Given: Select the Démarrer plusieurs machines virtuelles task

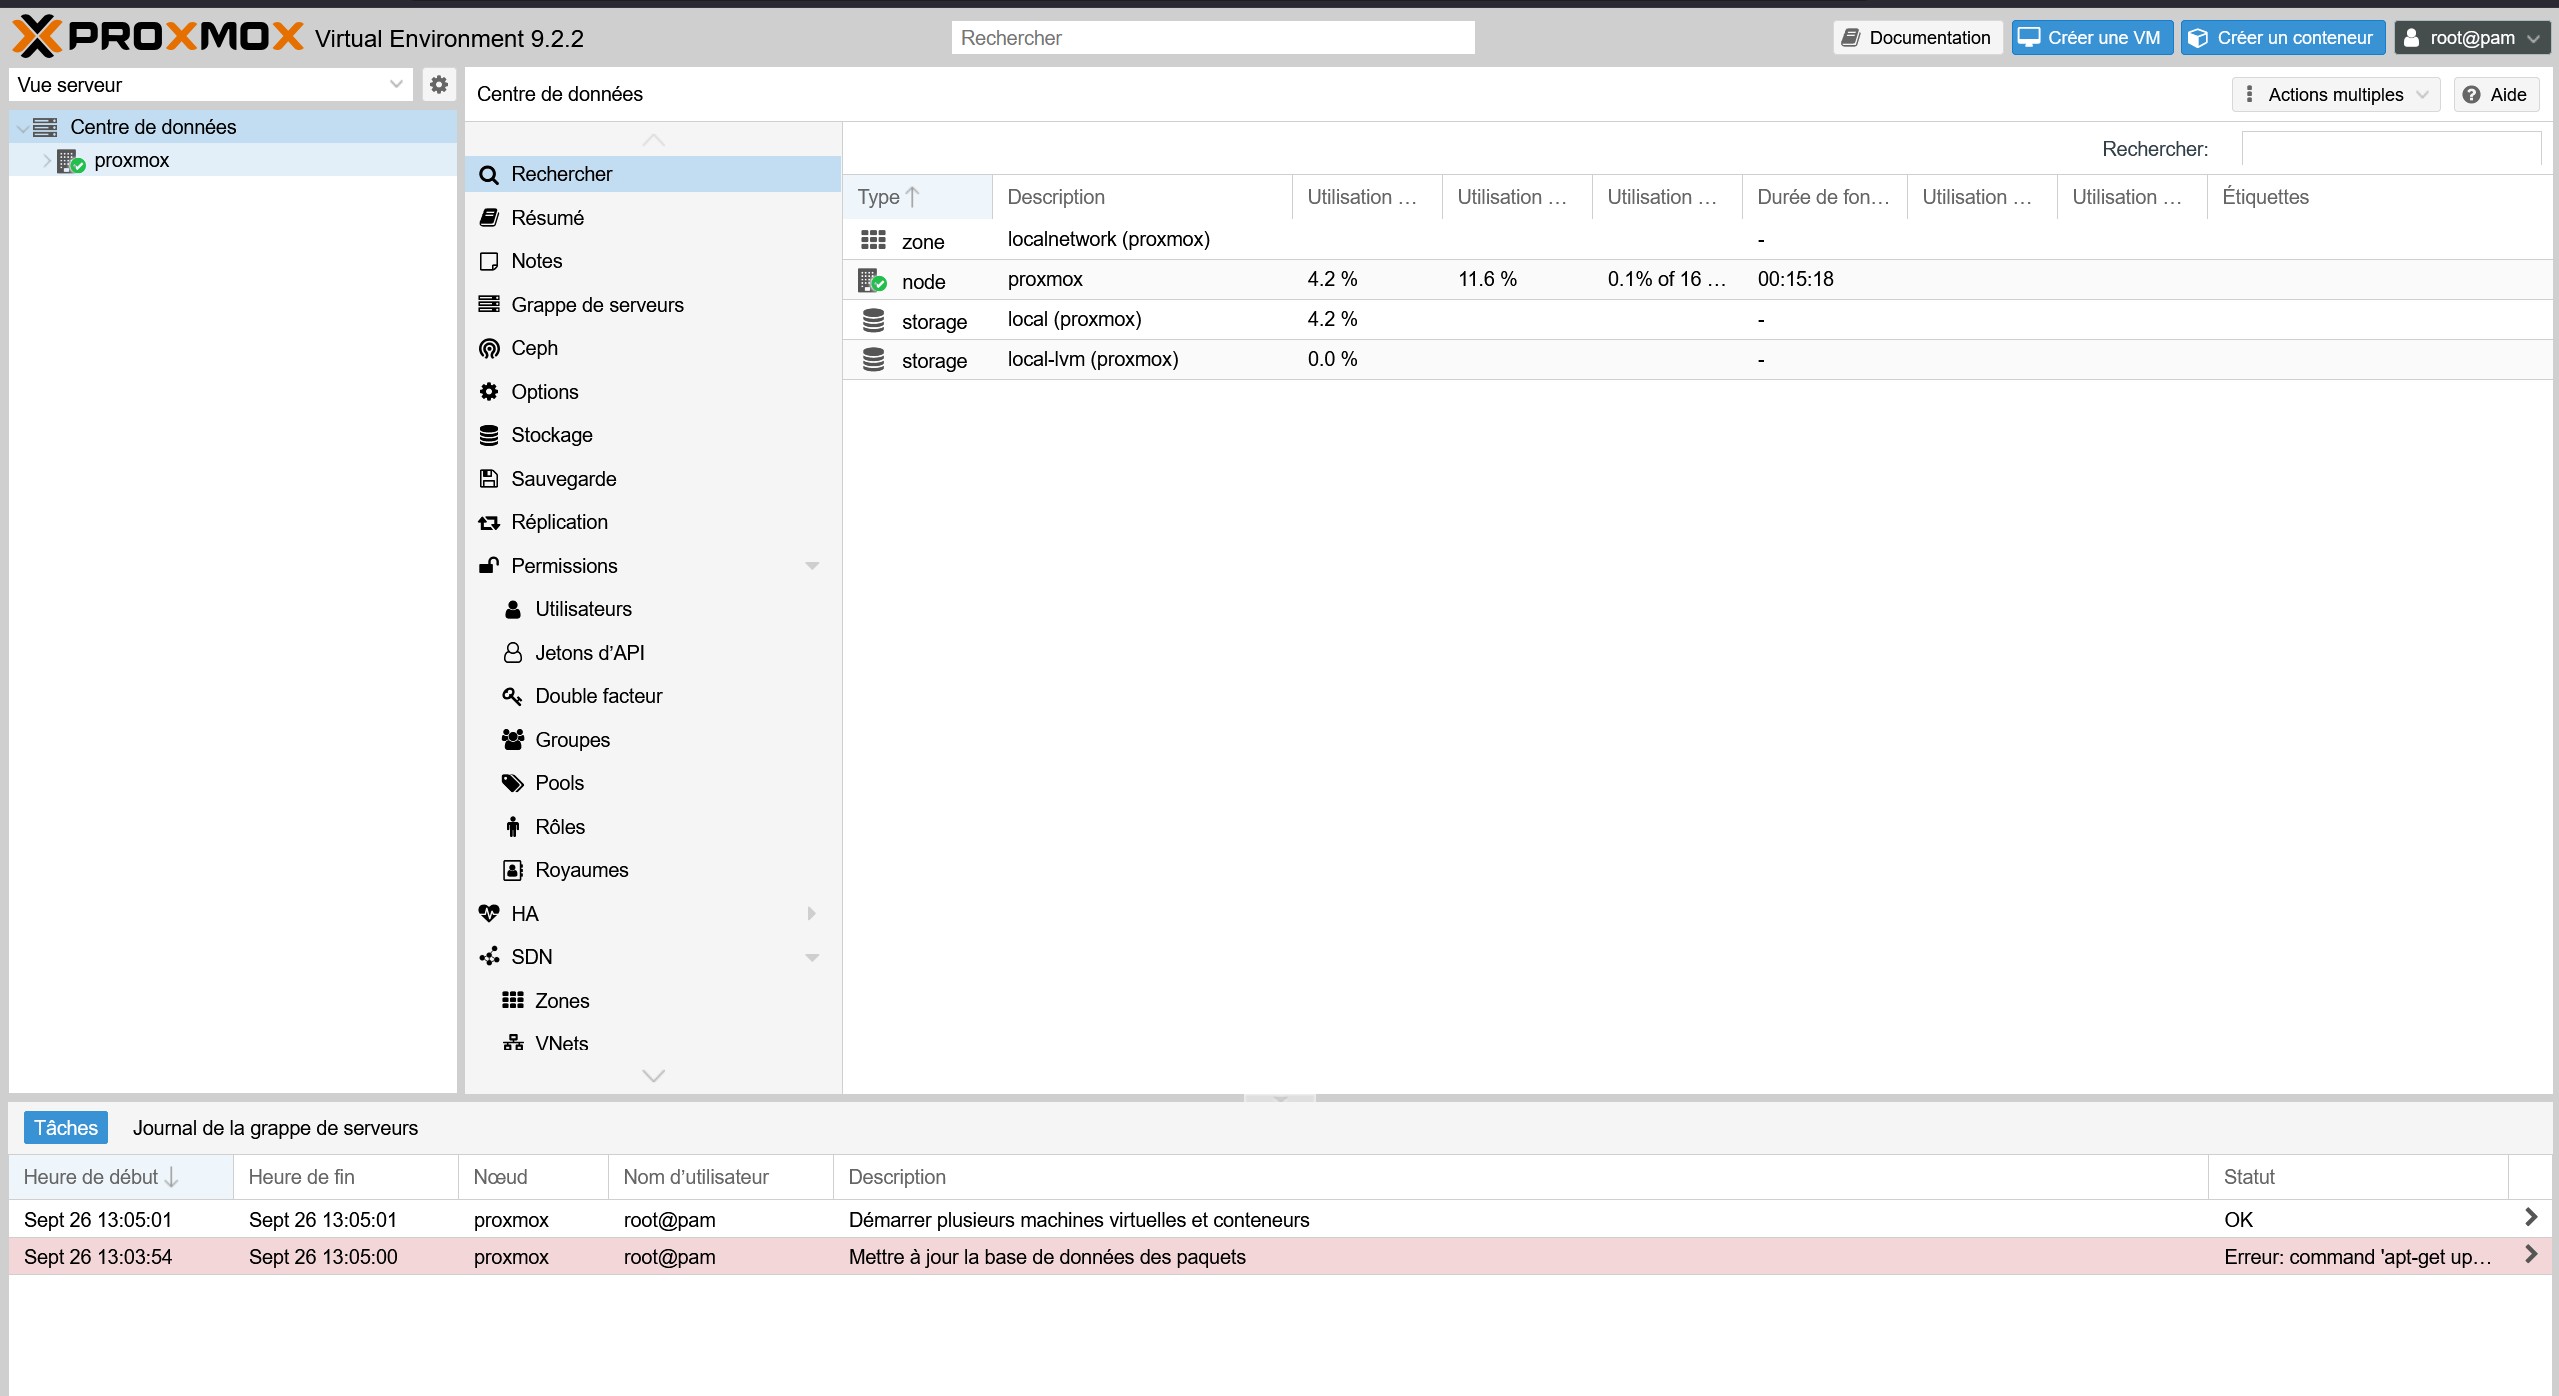Looking at the screenshot, I should 1280,1220.
